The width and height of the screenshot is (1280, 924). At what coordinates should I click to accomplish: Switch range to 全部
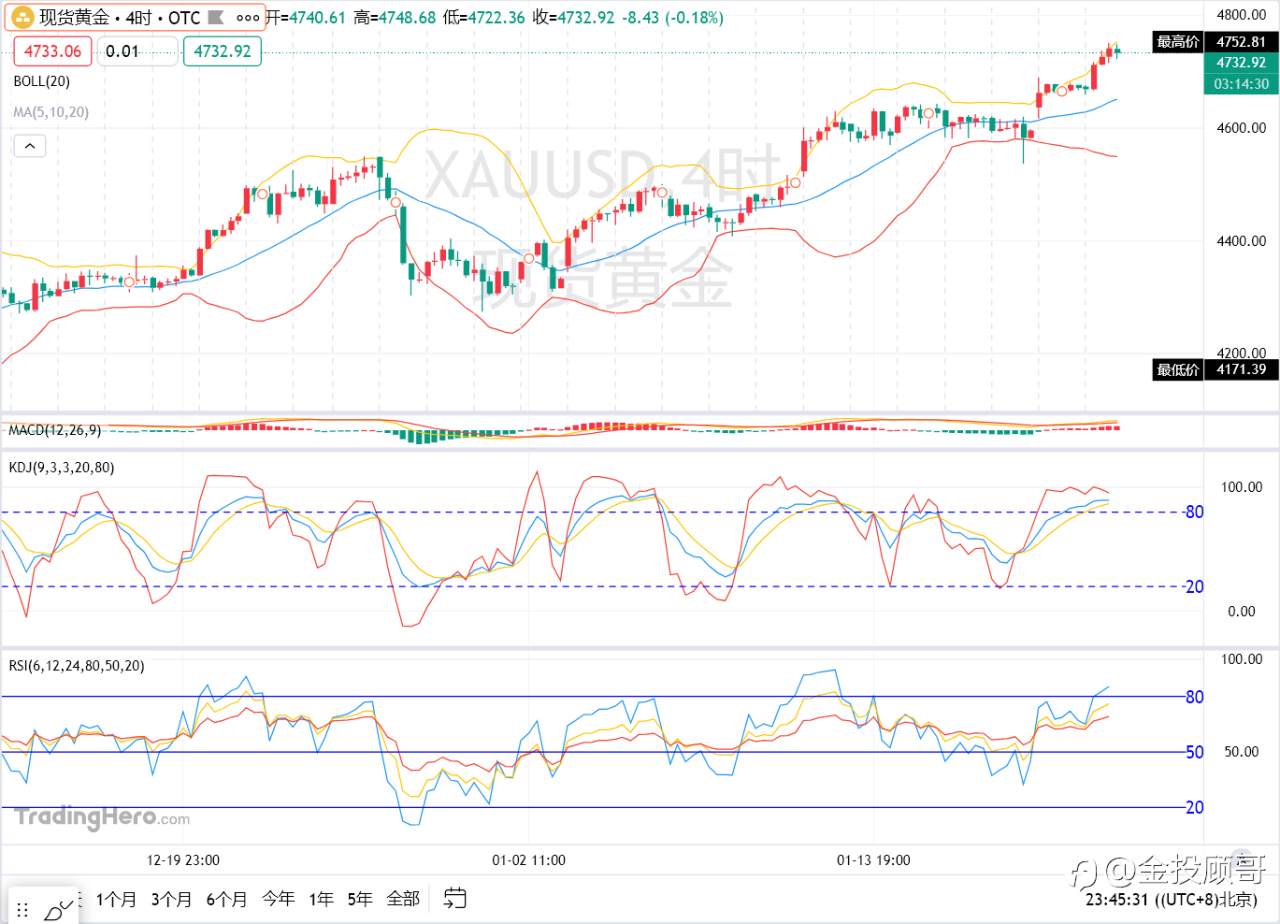pos(402,898)
